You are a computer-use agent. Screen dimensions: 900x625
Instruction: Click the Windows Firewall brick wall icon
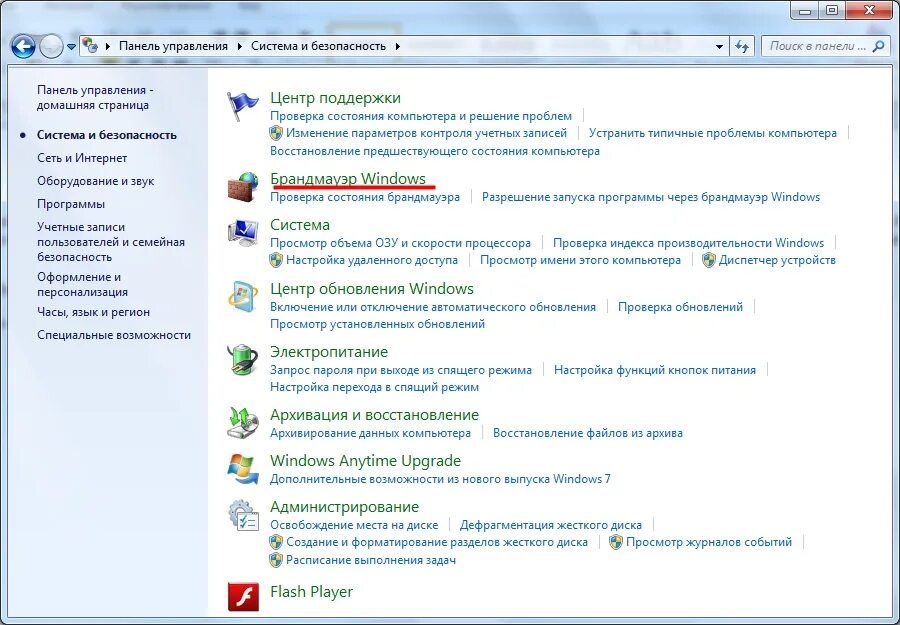click(x=243, y=187)
